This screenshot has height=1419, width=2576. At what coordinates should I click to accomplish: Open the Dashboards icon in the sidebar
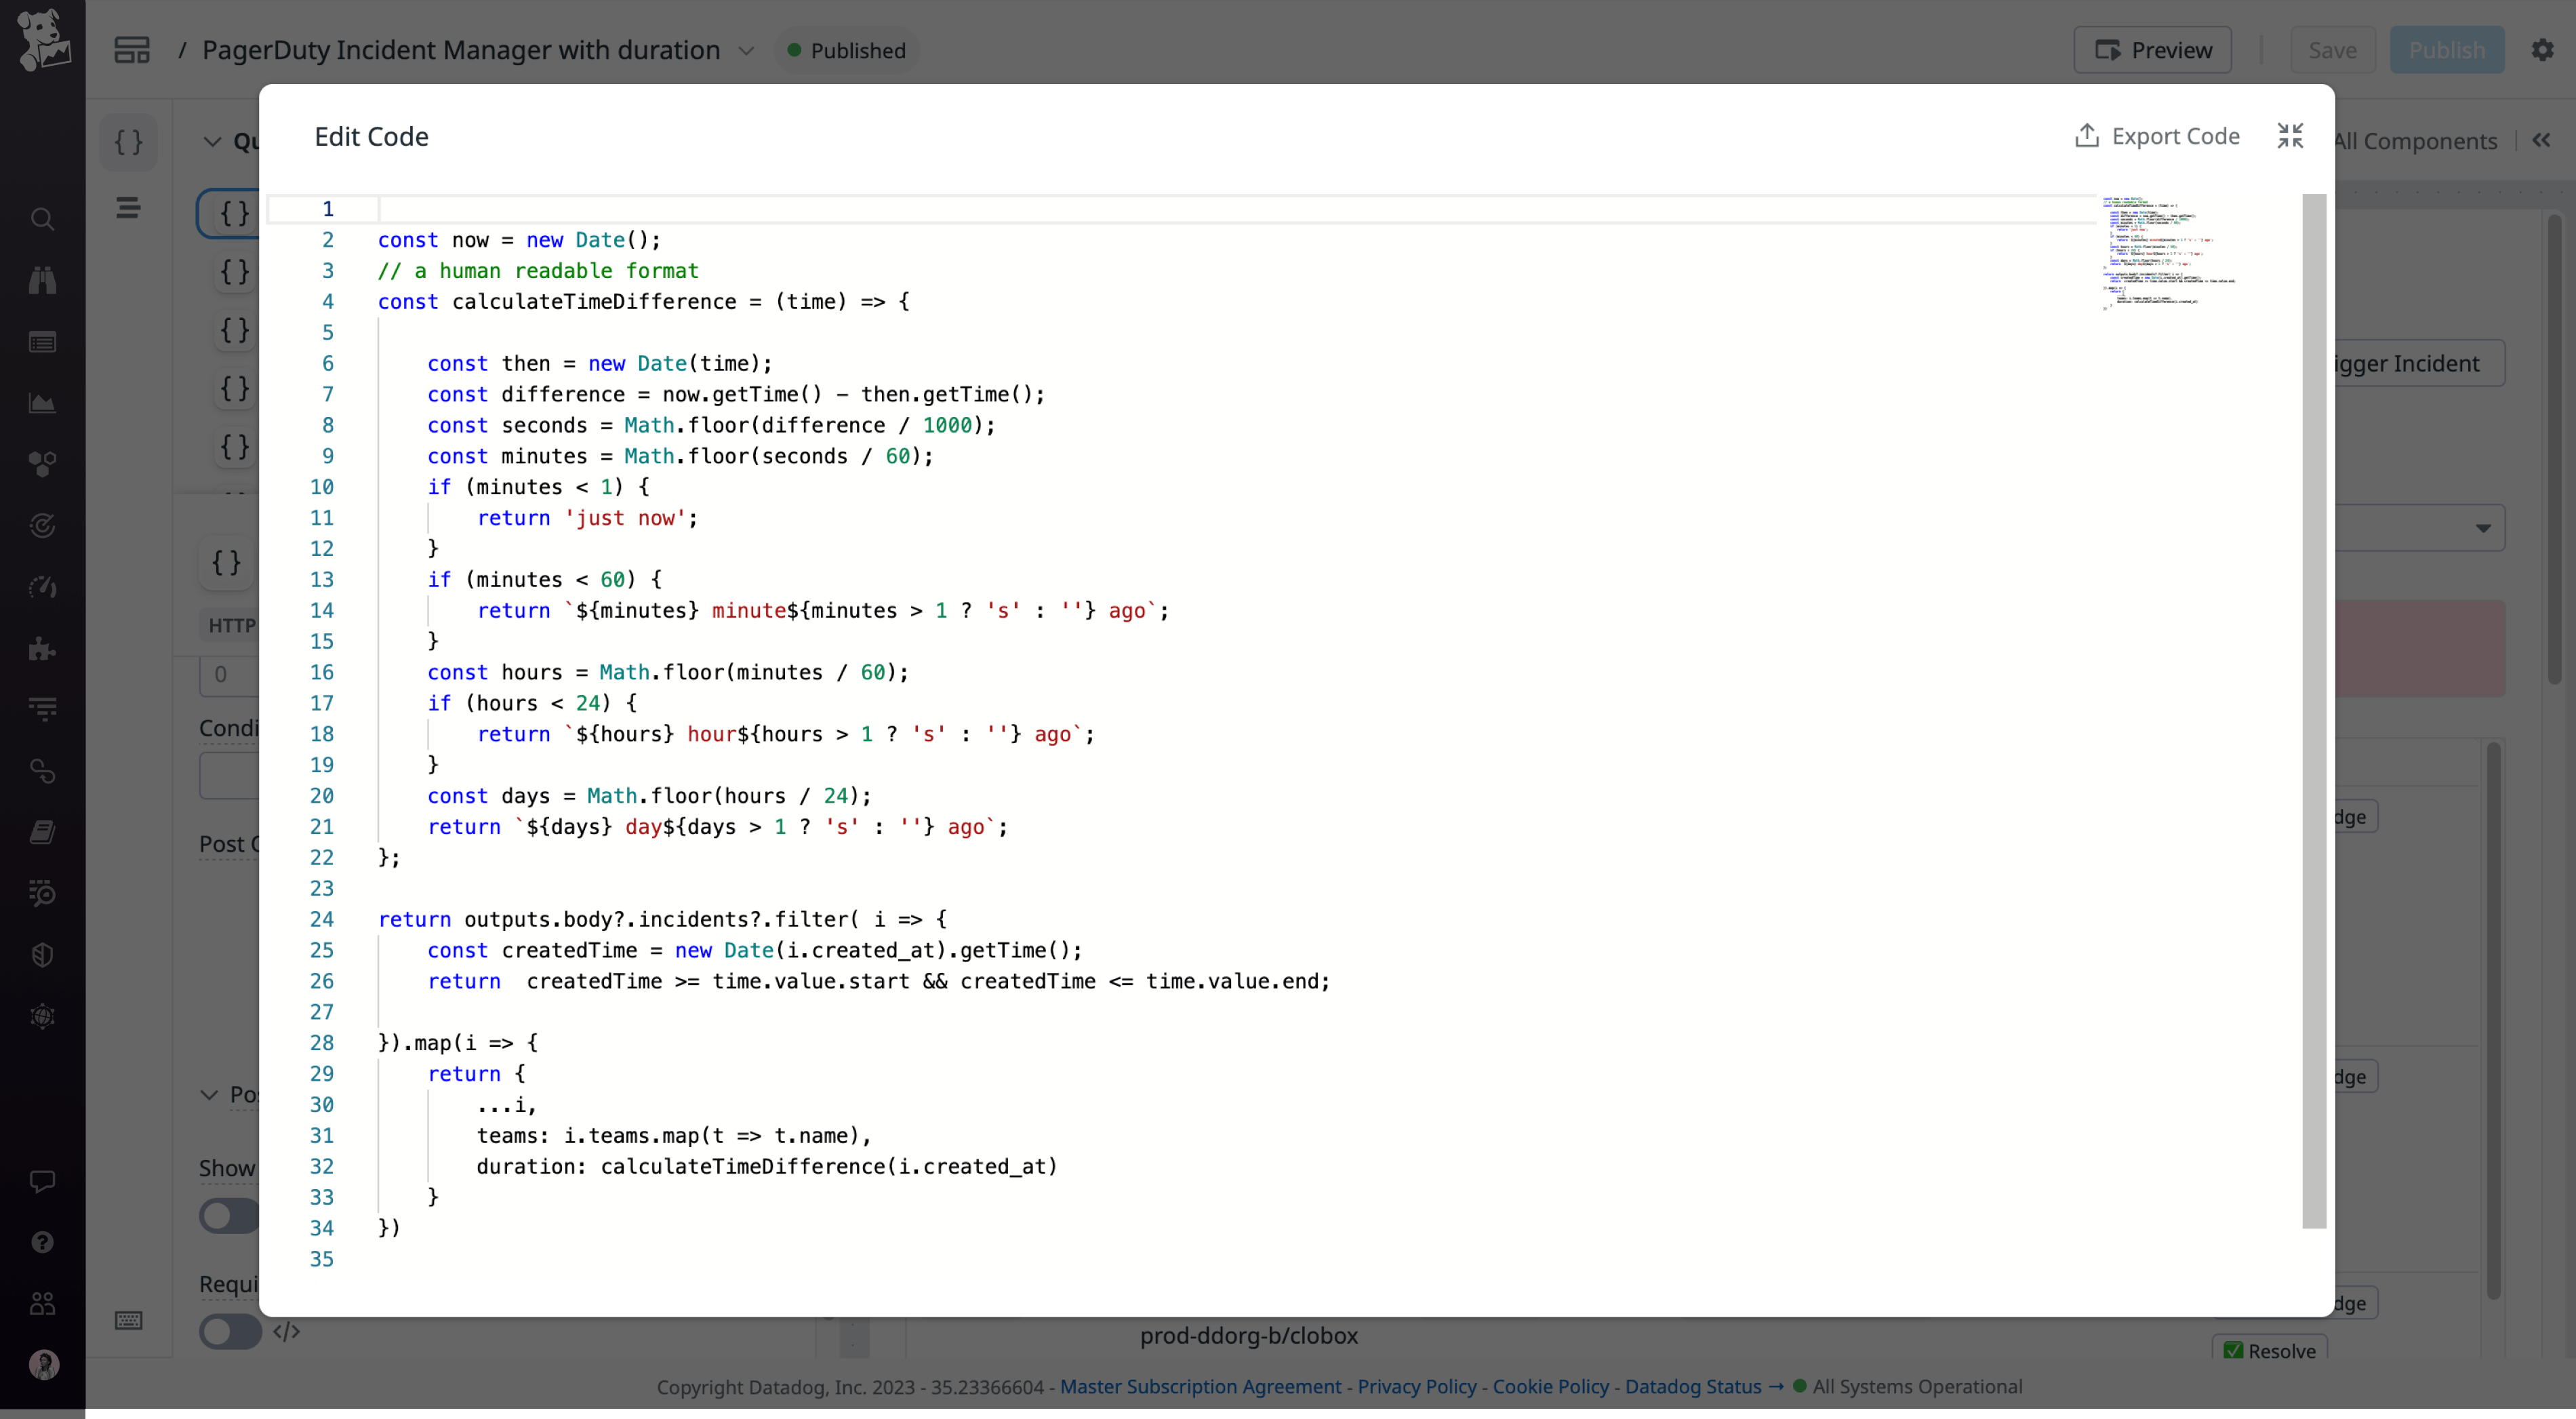[43, 342]
